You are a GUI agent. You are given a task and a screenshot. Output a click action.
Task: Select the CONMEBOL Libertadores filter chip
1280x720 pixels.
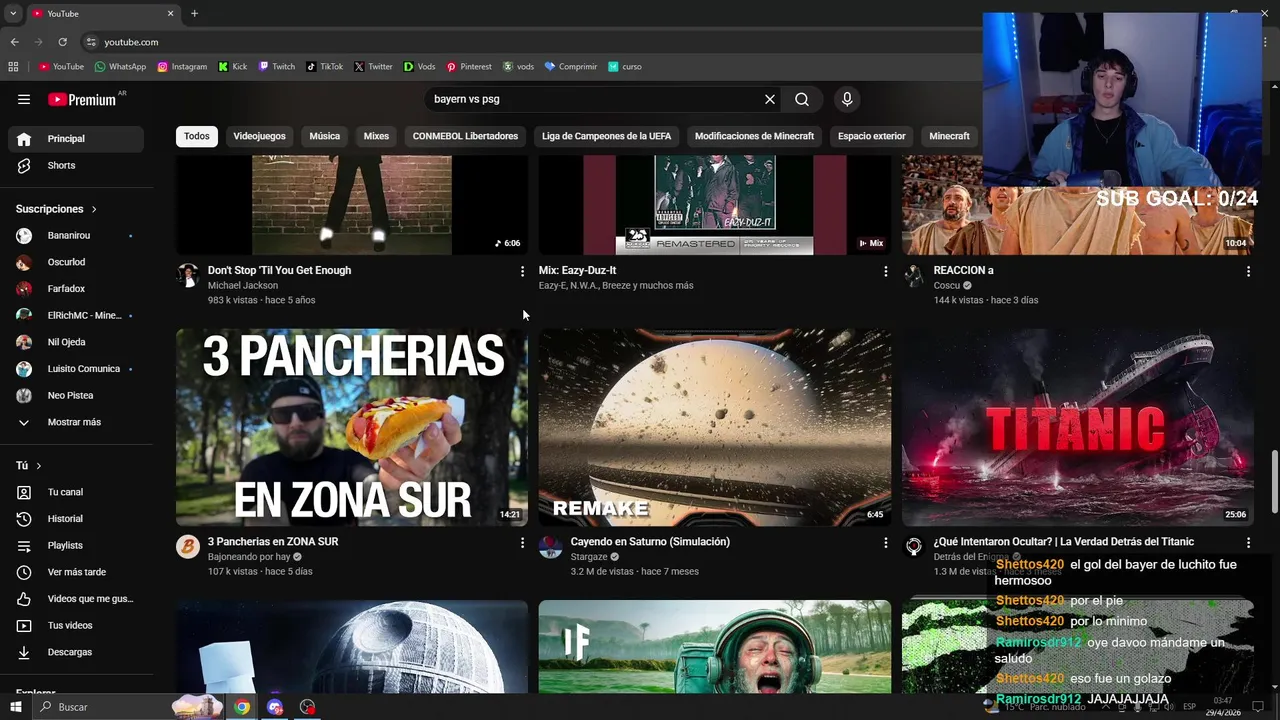pyautogui.click(x=465, y=136)
